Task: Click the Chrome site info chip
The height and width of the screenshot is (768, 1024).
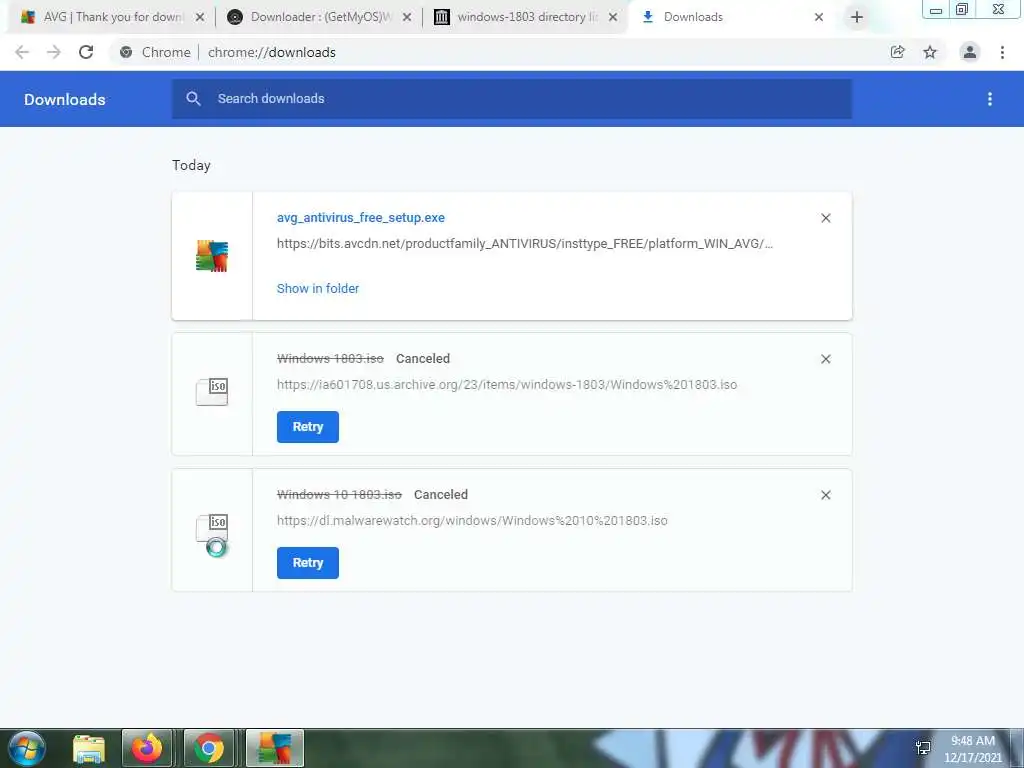Action: (x=155, y=52)
